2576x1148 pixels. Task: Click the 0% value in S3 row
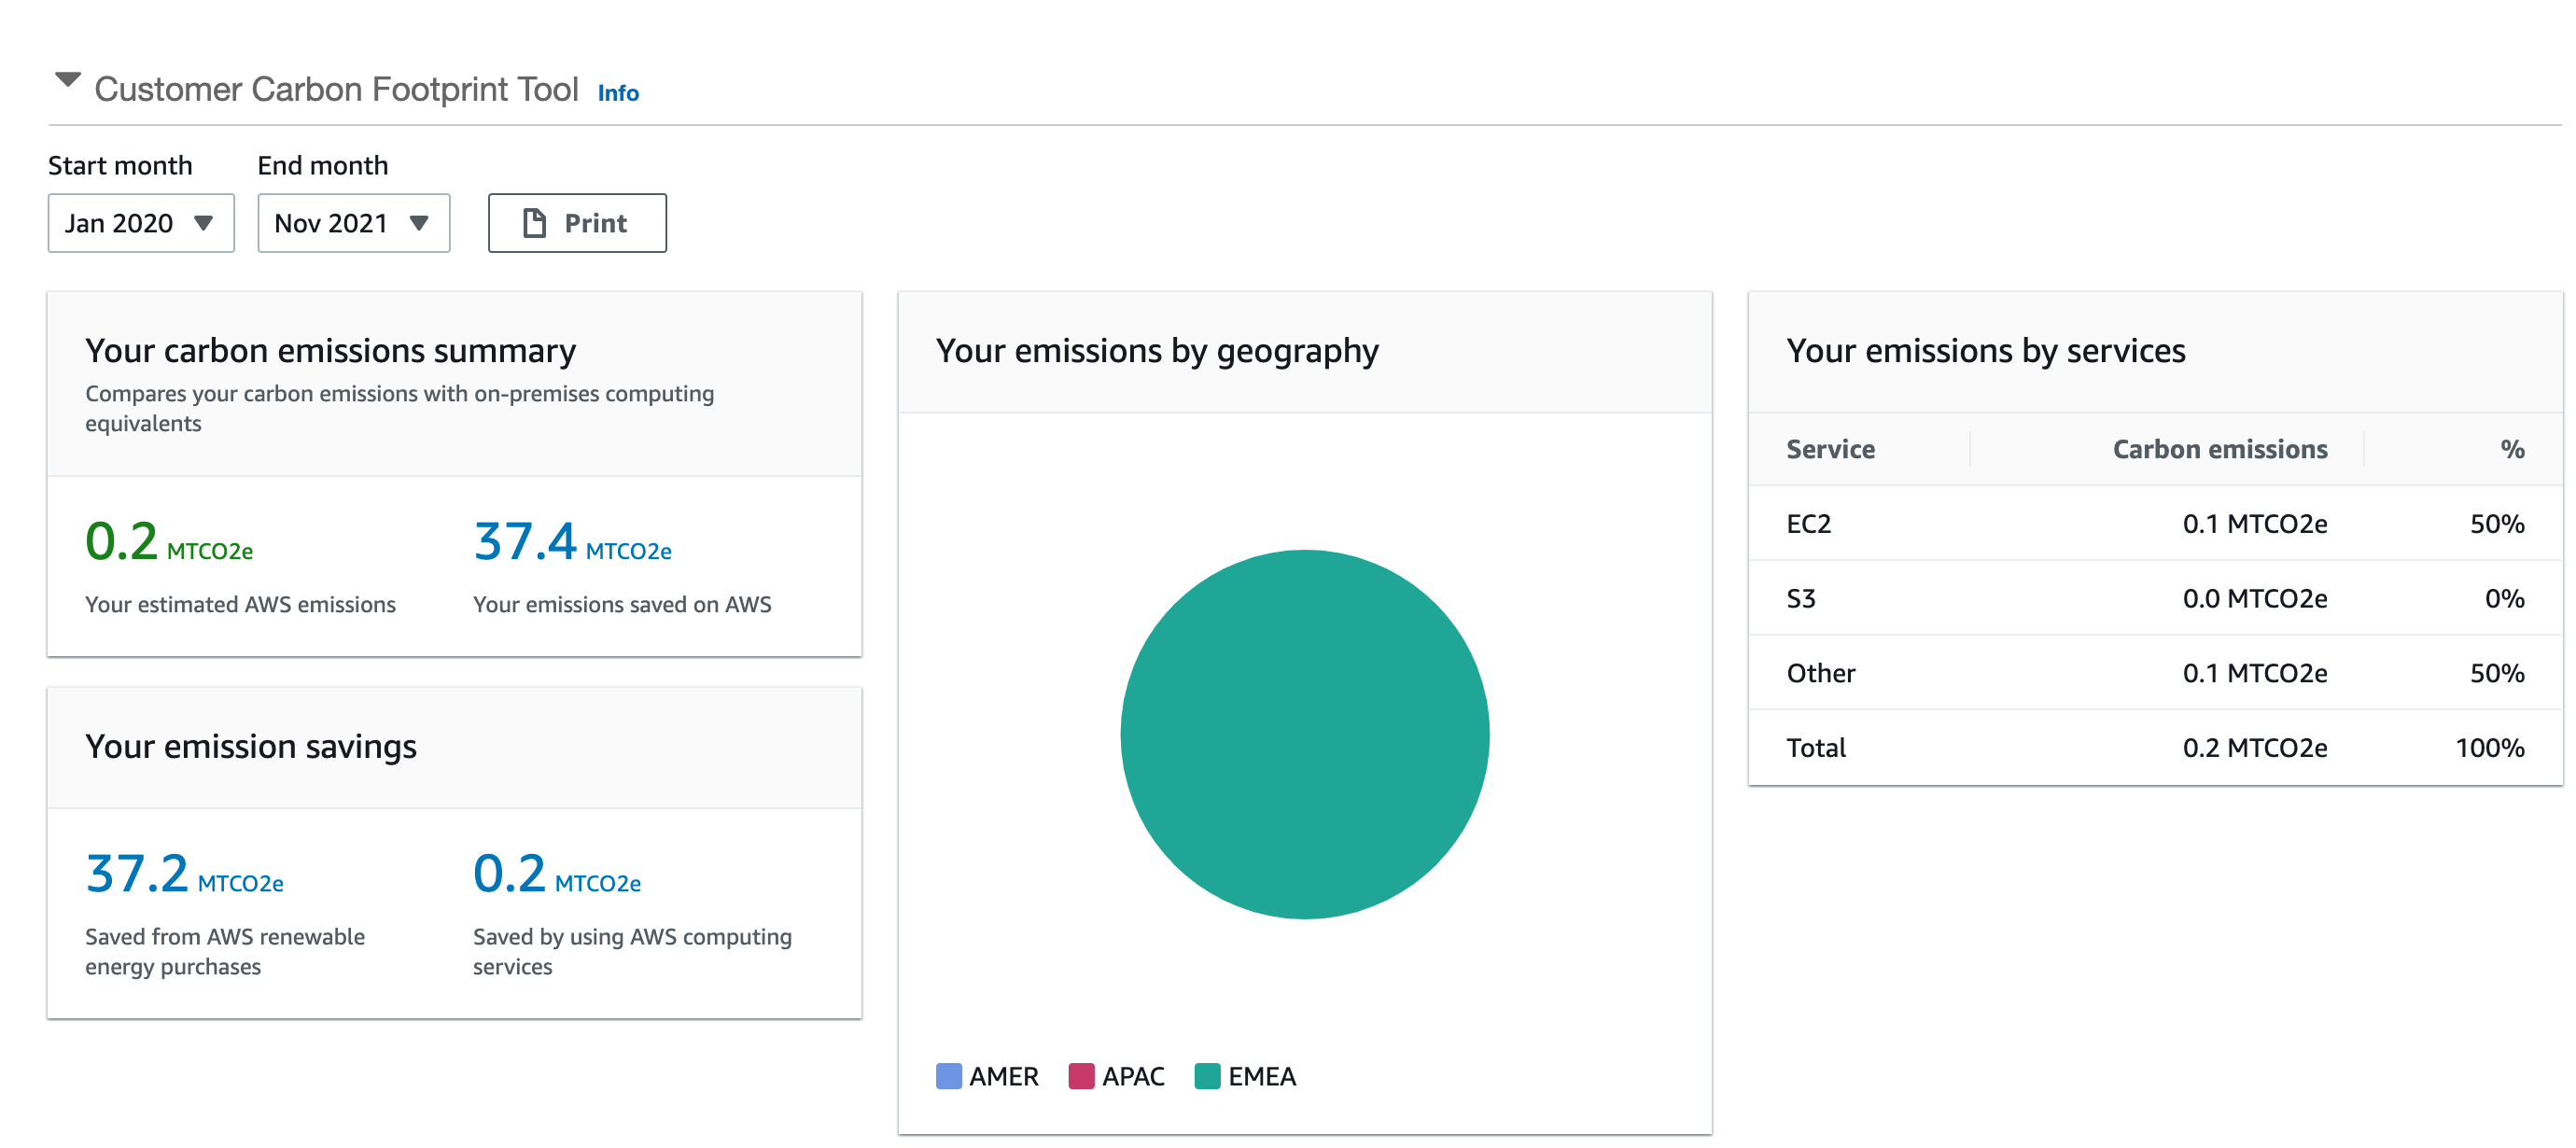(x=2505, y=599)
